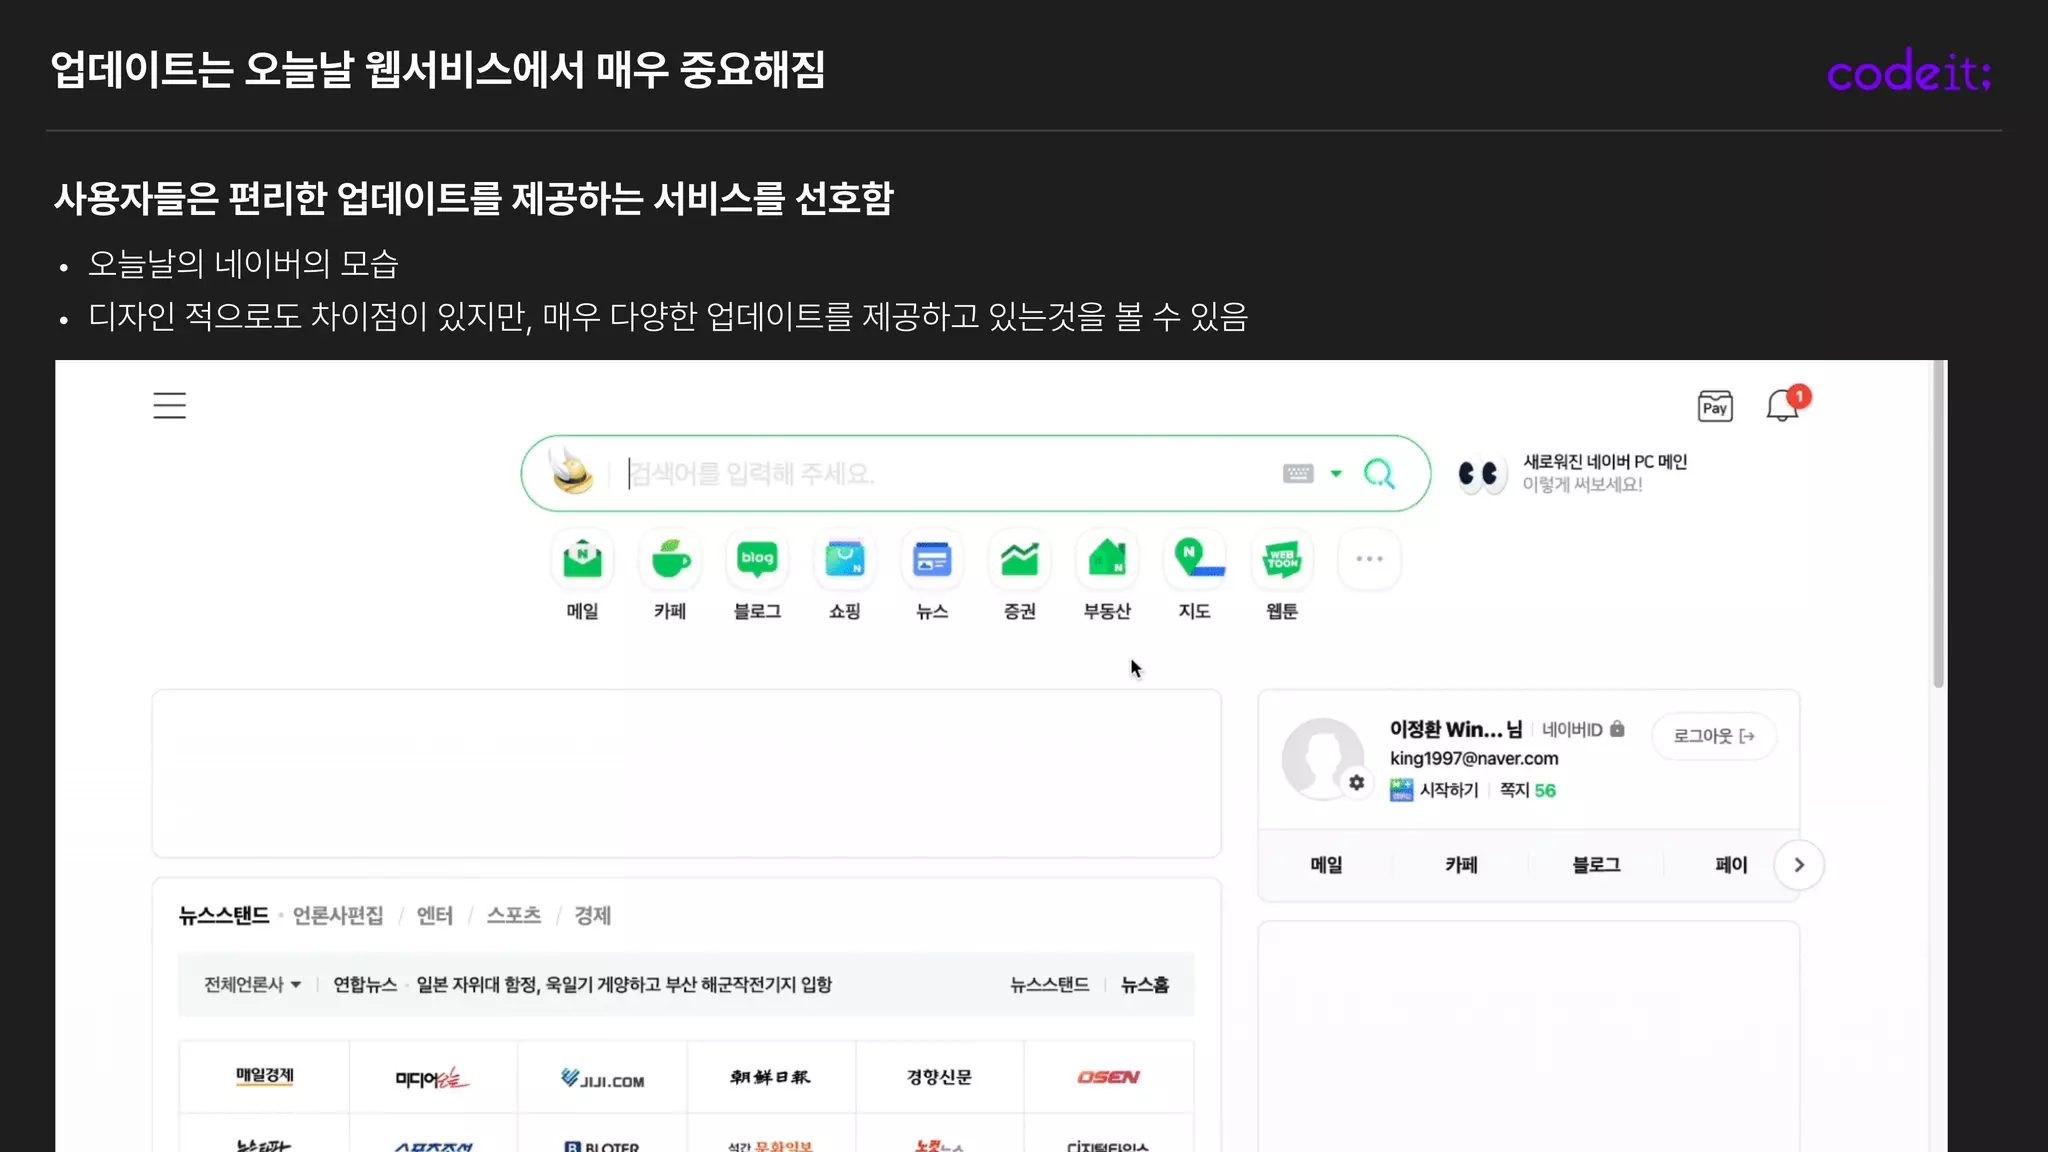Image resolution: width=2048 pixels, height=1152 pixels.
Task: Open the 블로그 service icon
Action: point(757,559)
